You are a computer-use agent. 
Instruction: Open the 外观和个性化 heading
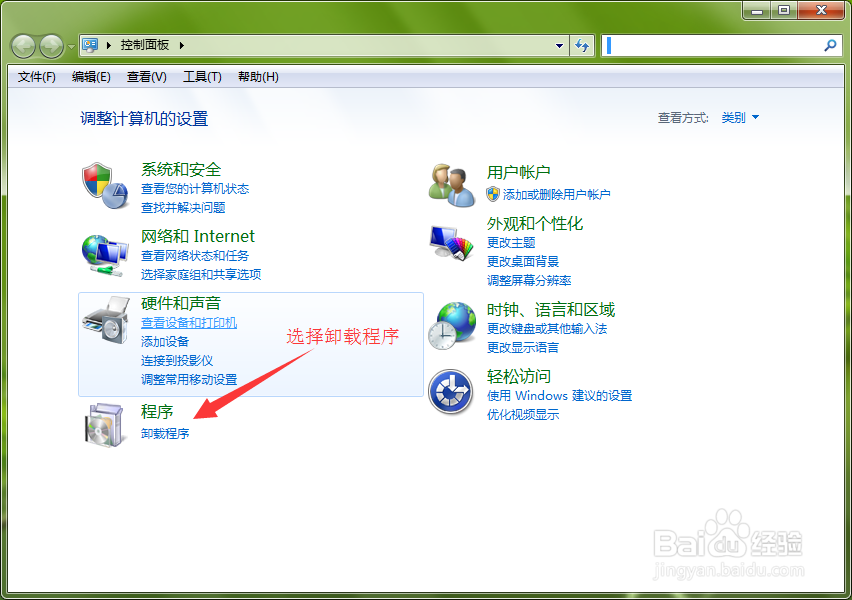(x=535, y=223)
